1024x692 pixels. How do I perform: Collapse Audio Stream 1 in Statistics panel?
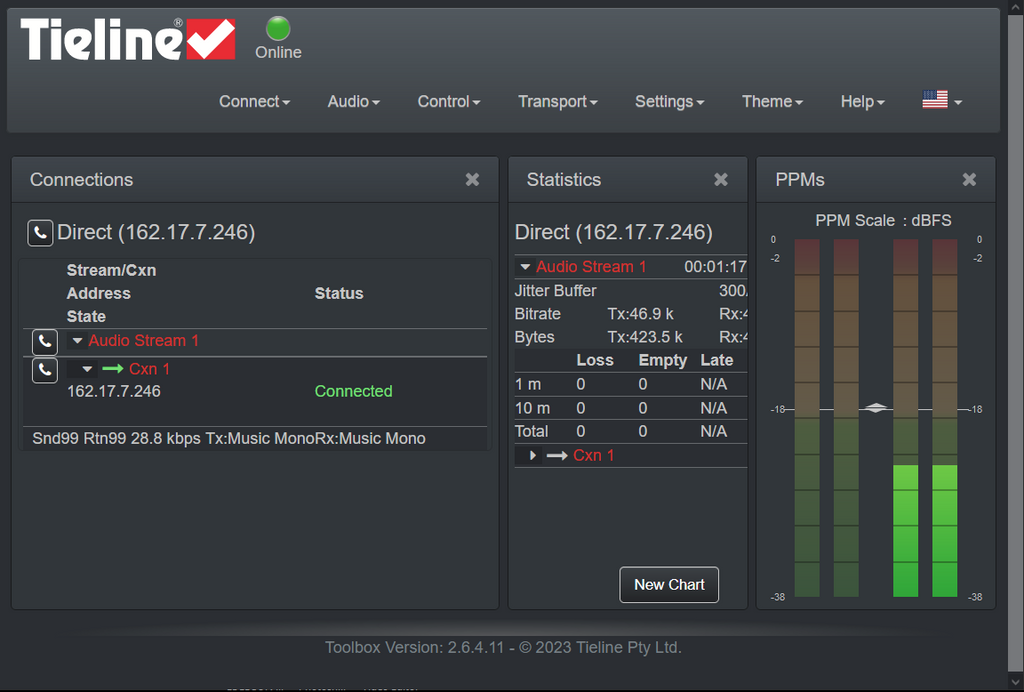525,268
